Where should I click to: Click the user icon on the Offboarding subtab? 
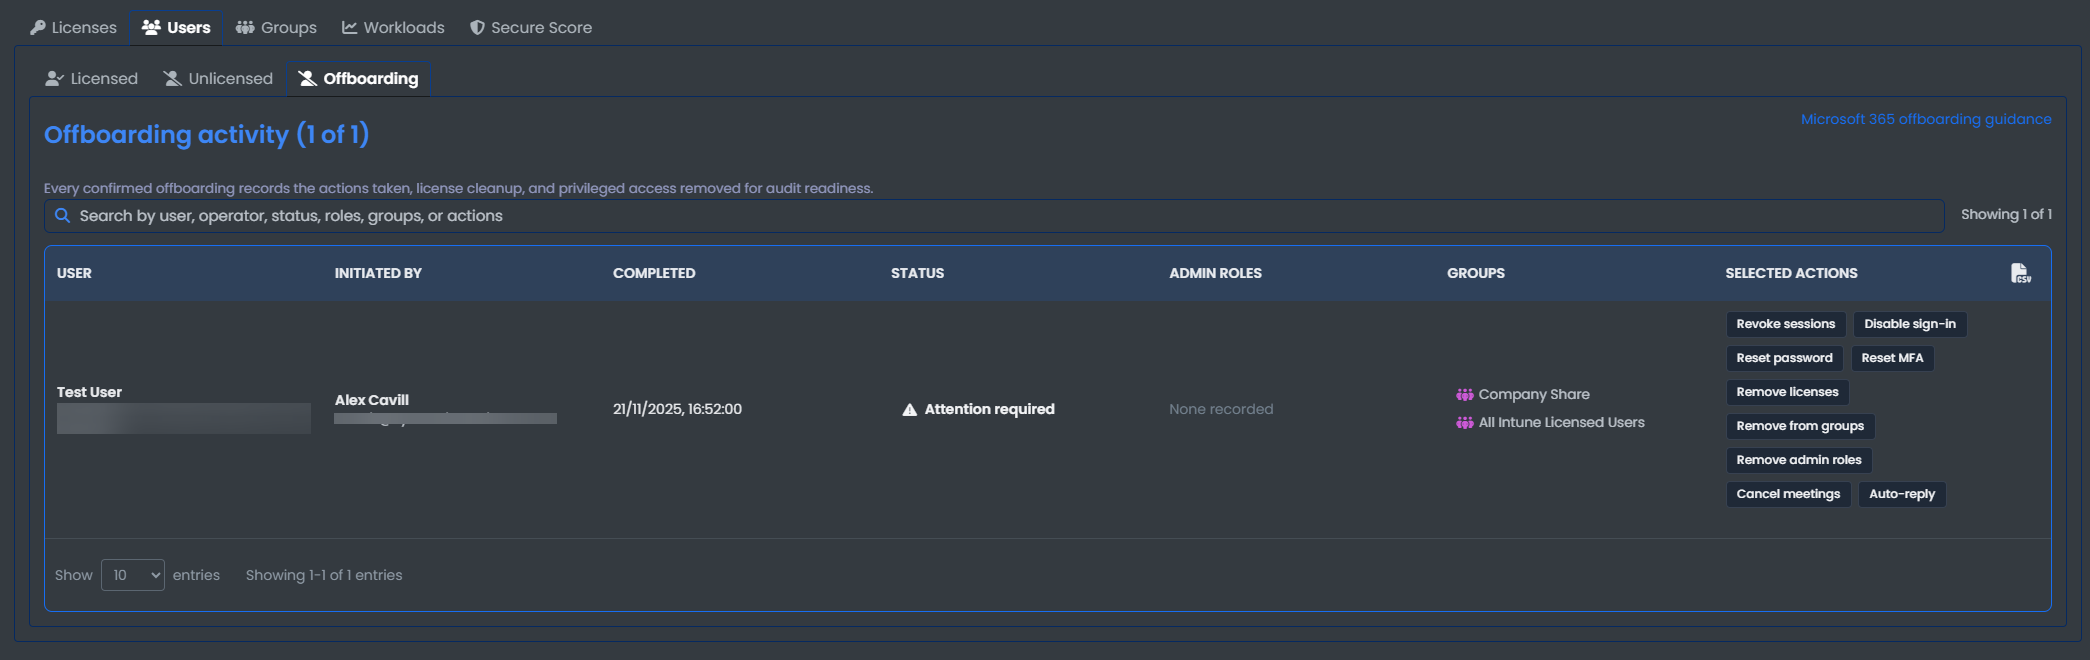click(308, 78)
